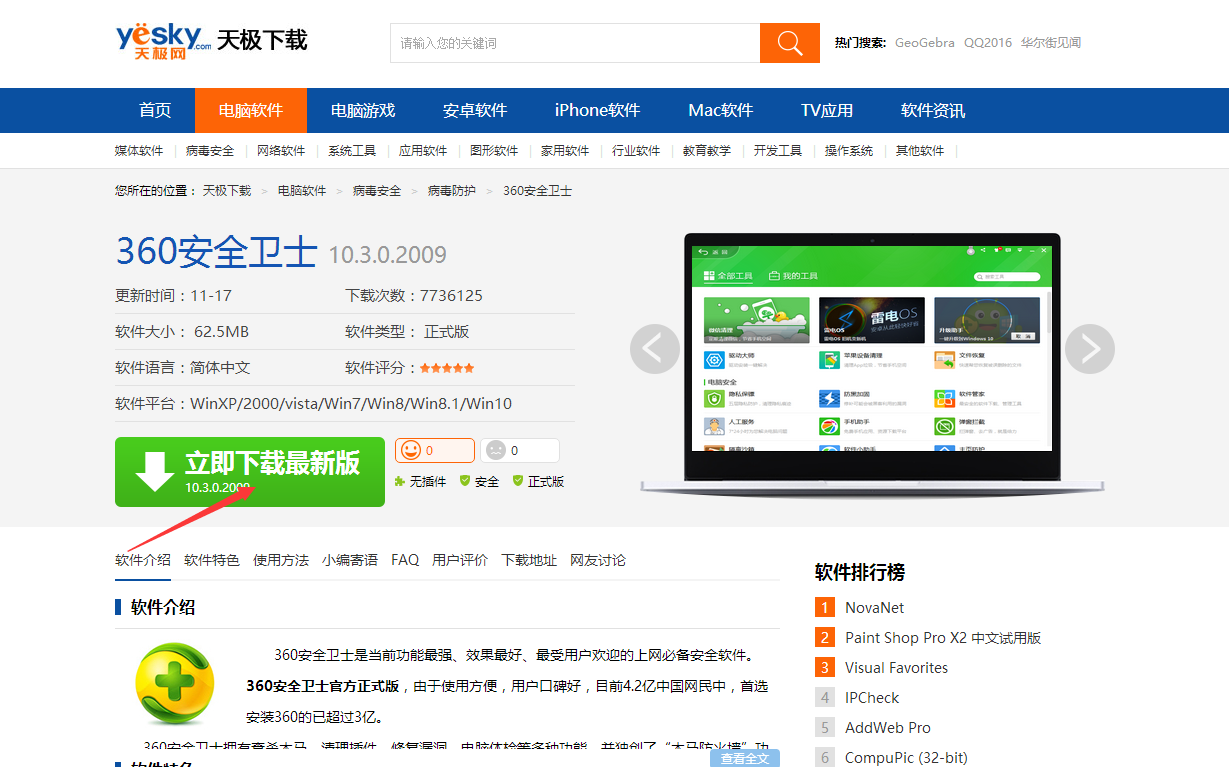1229x767 pixels.
Task: Open the 教育教学 subcategory
Action: click(707, 151)
